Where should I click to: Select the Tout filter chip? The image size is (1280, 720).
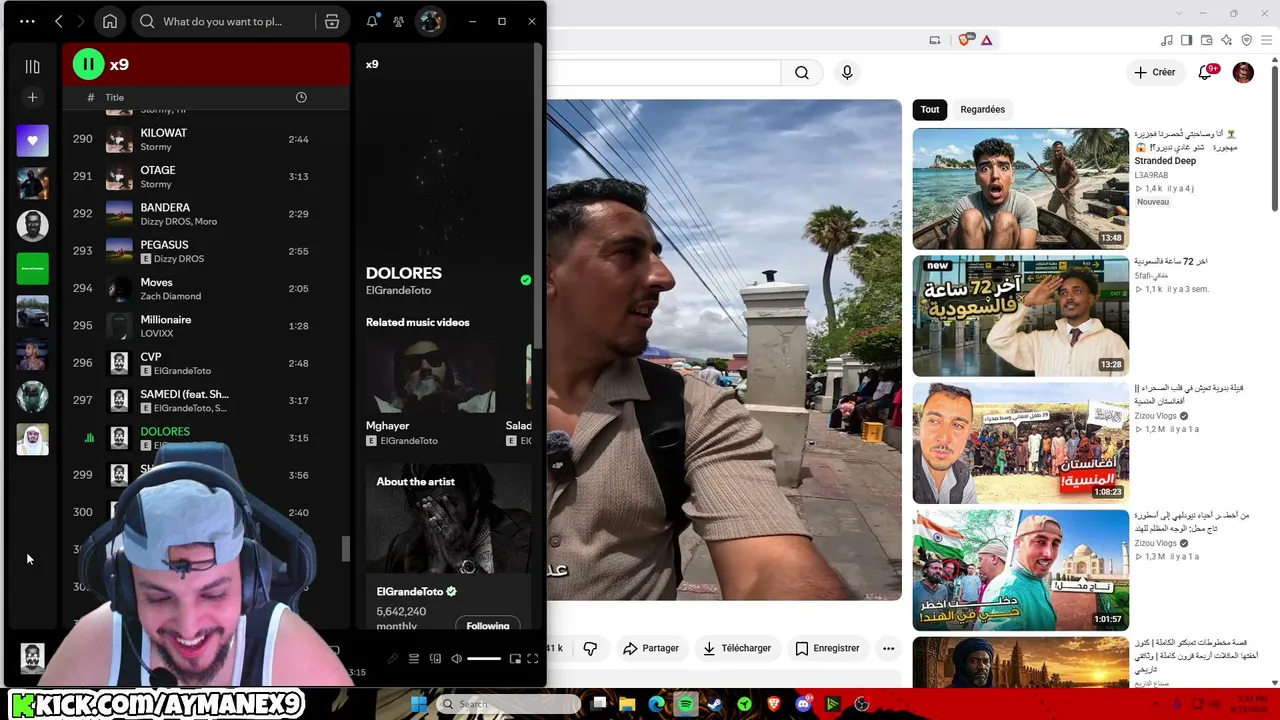[930, 109]
